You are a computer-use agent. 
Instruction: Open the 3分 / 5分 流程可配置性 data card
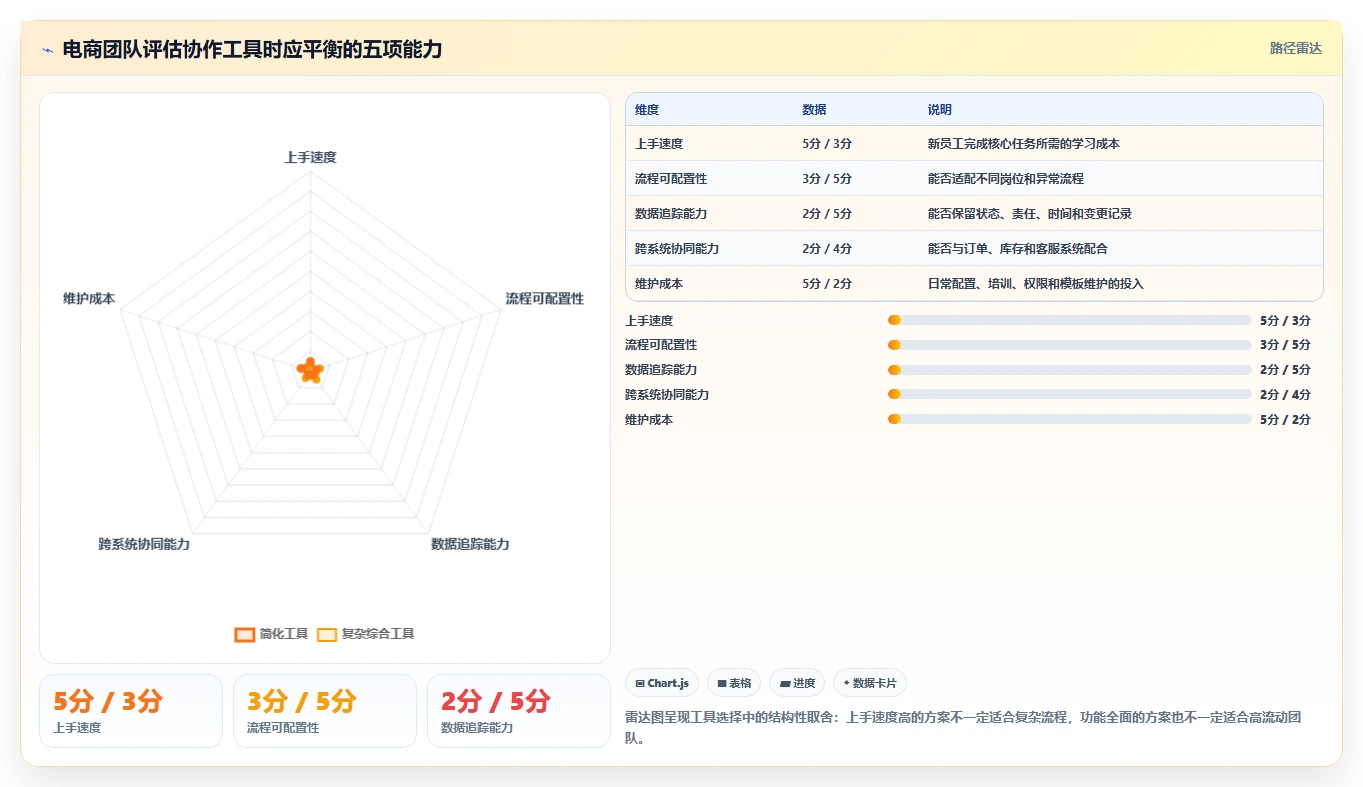coord(325,711)
